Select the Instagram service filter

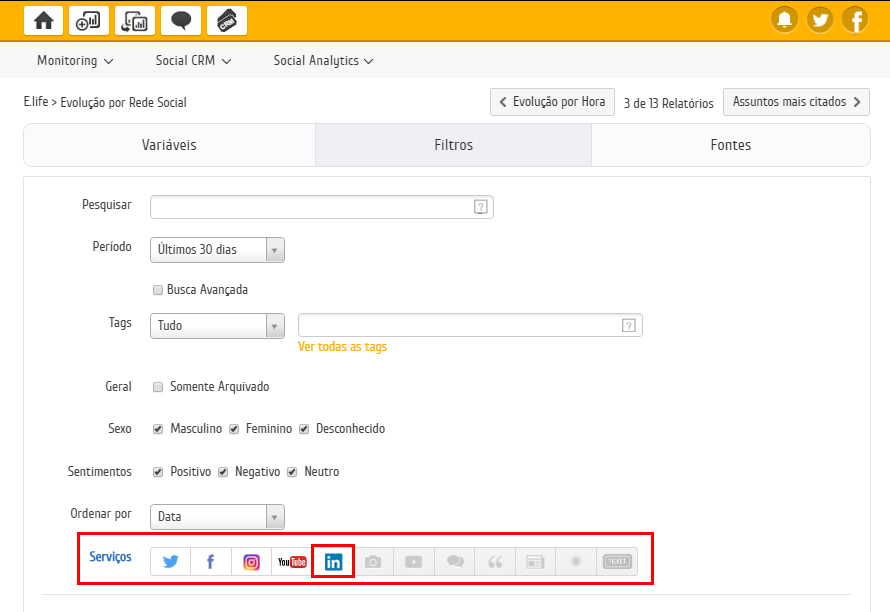click(252, 562)
